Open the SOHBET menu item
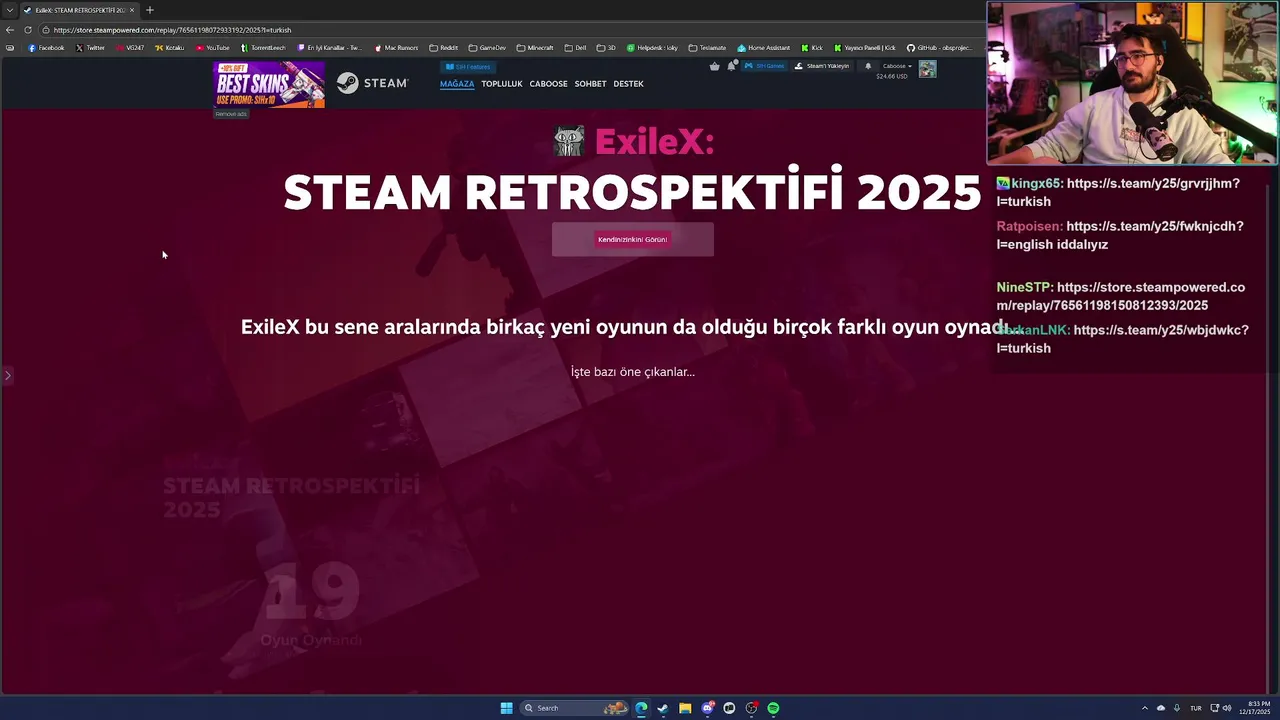Viewport: 1280px width, 720px height. (591, 84)
